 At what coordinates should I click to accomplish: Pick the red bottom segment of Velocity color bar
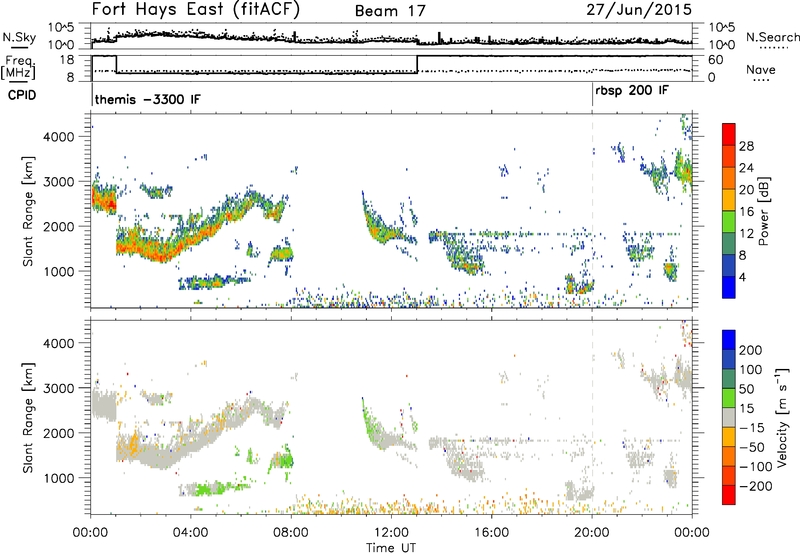(729, 495)
